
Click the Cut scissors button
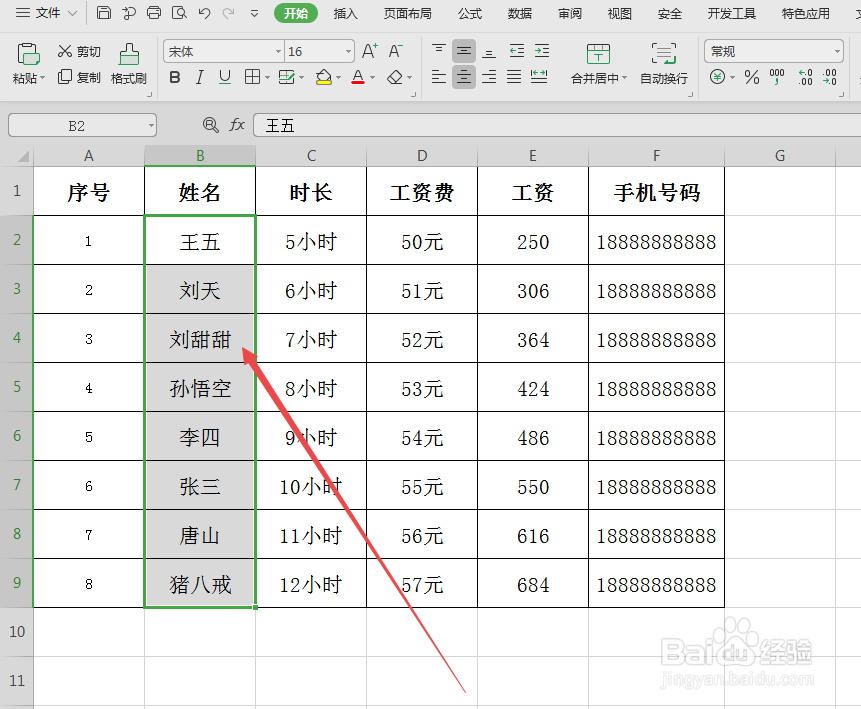pos(79,52)
